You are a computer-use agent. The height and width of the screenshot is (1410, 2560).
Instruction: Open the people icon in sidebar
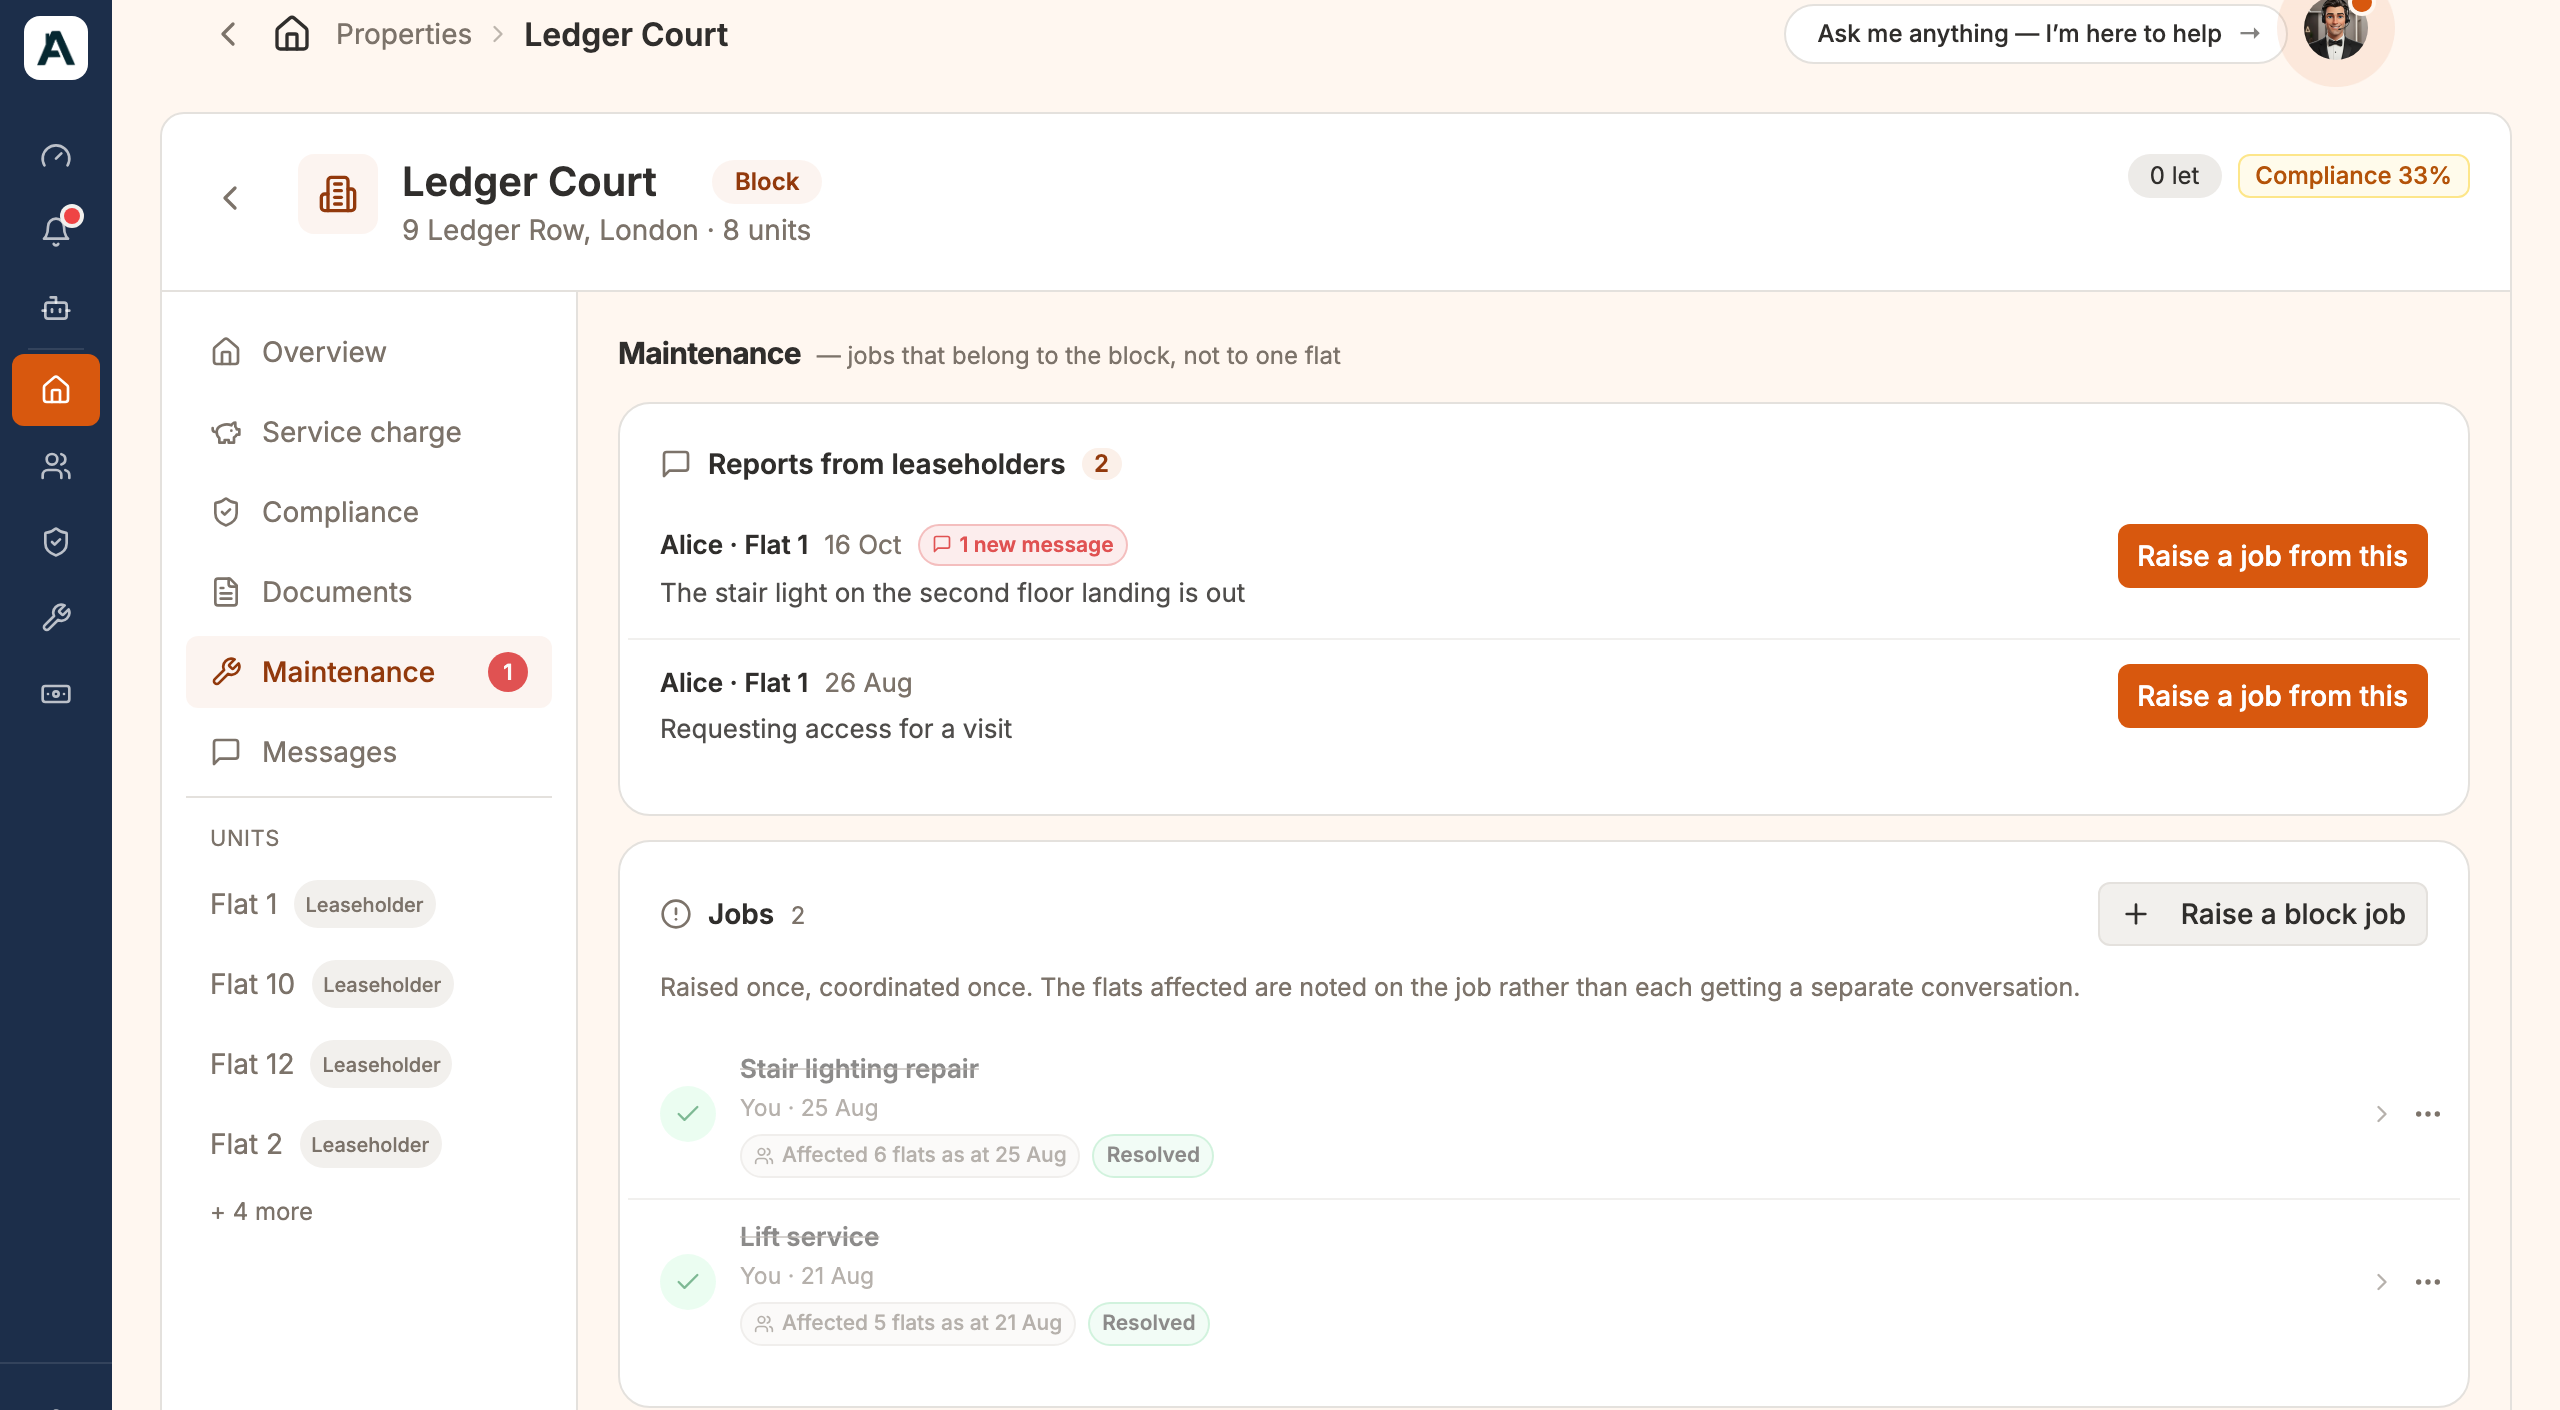(x=56, y=466)
